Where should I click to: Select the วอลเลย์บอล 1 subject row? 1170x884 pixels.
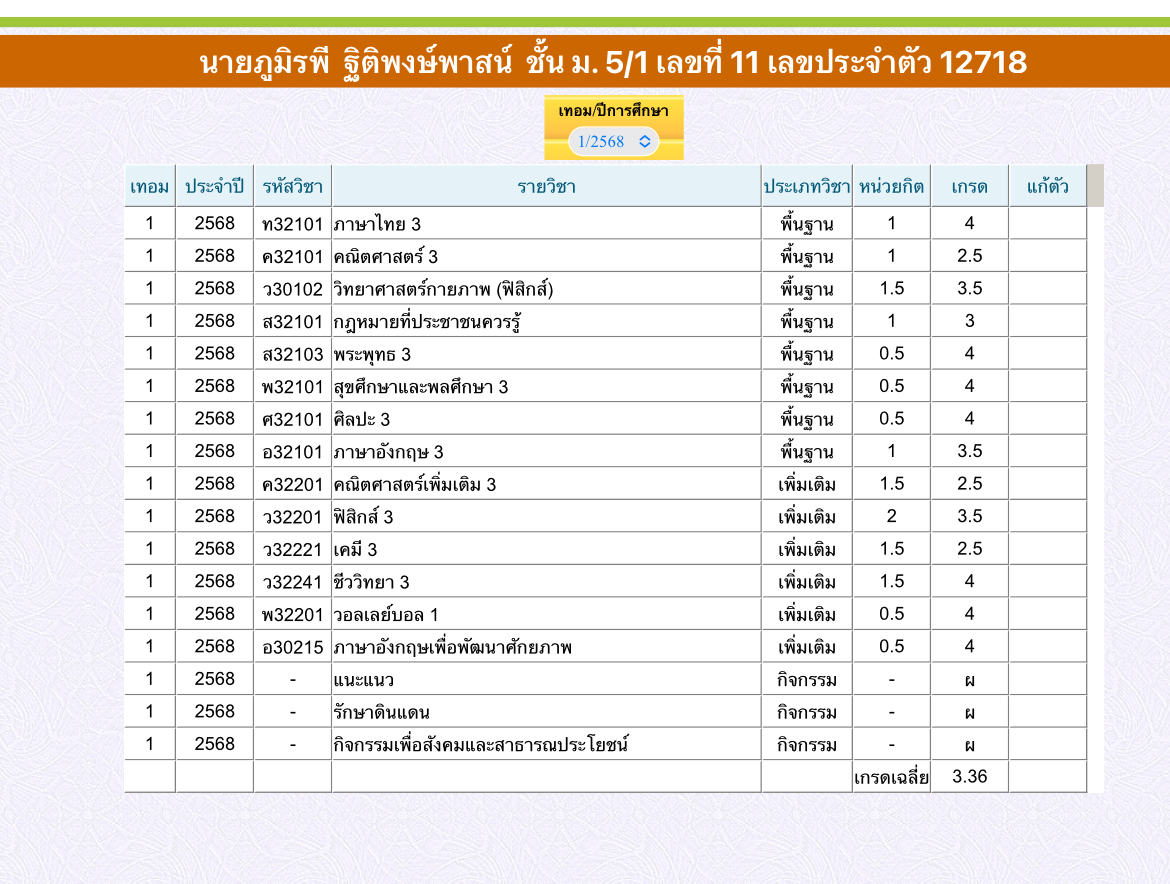point(386,615)
